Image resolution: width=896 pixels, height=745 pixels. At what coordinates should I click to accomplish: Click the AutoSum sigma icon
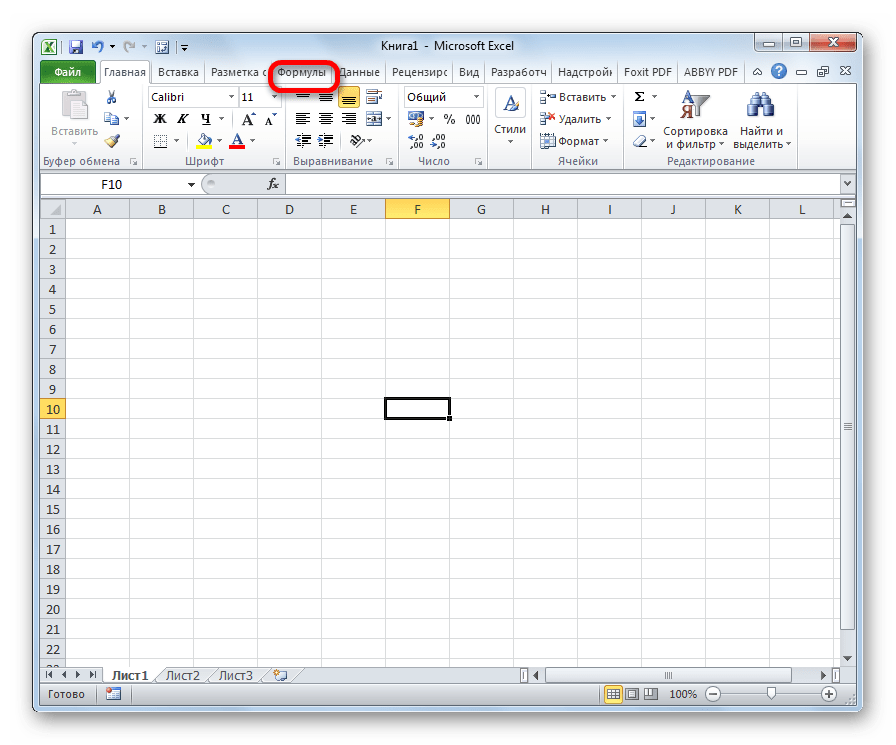pos(639,97)
